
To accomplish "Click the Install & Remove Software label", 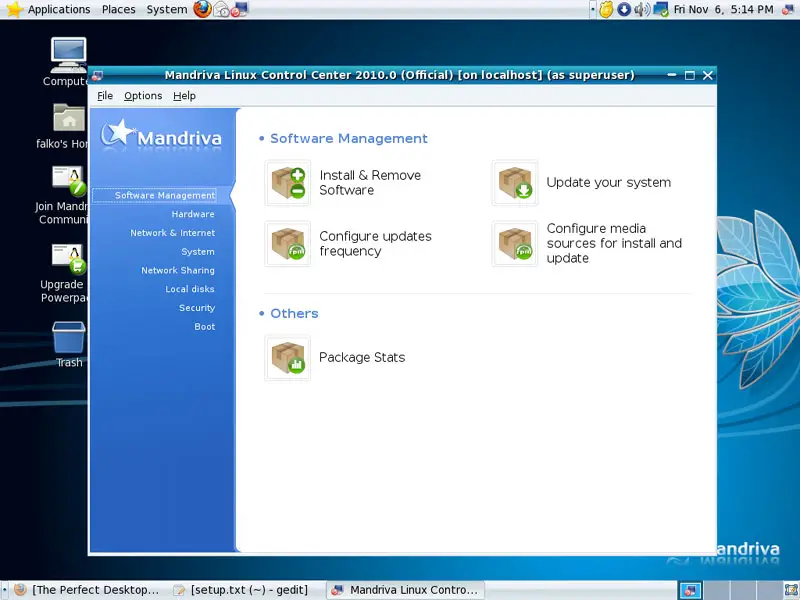I will (x=370, y=183).
